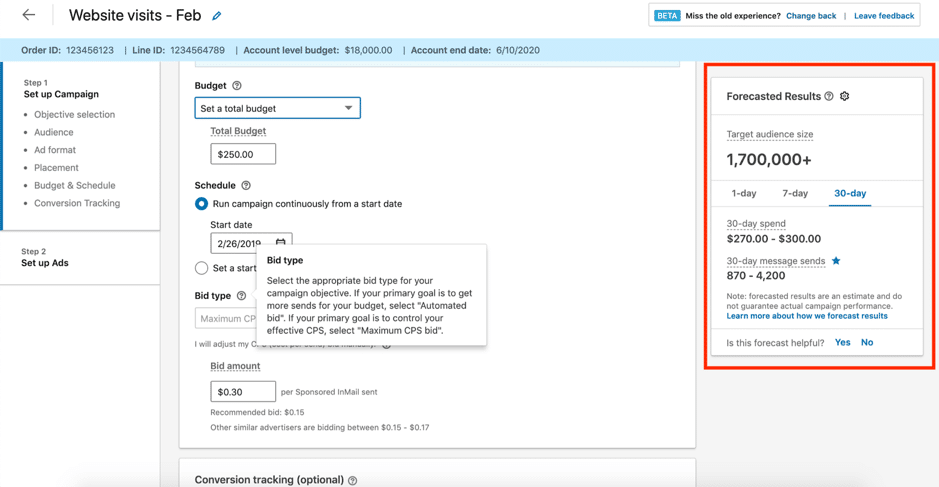Click help icon beside Conversion tracking

click(x=353, y=480)
